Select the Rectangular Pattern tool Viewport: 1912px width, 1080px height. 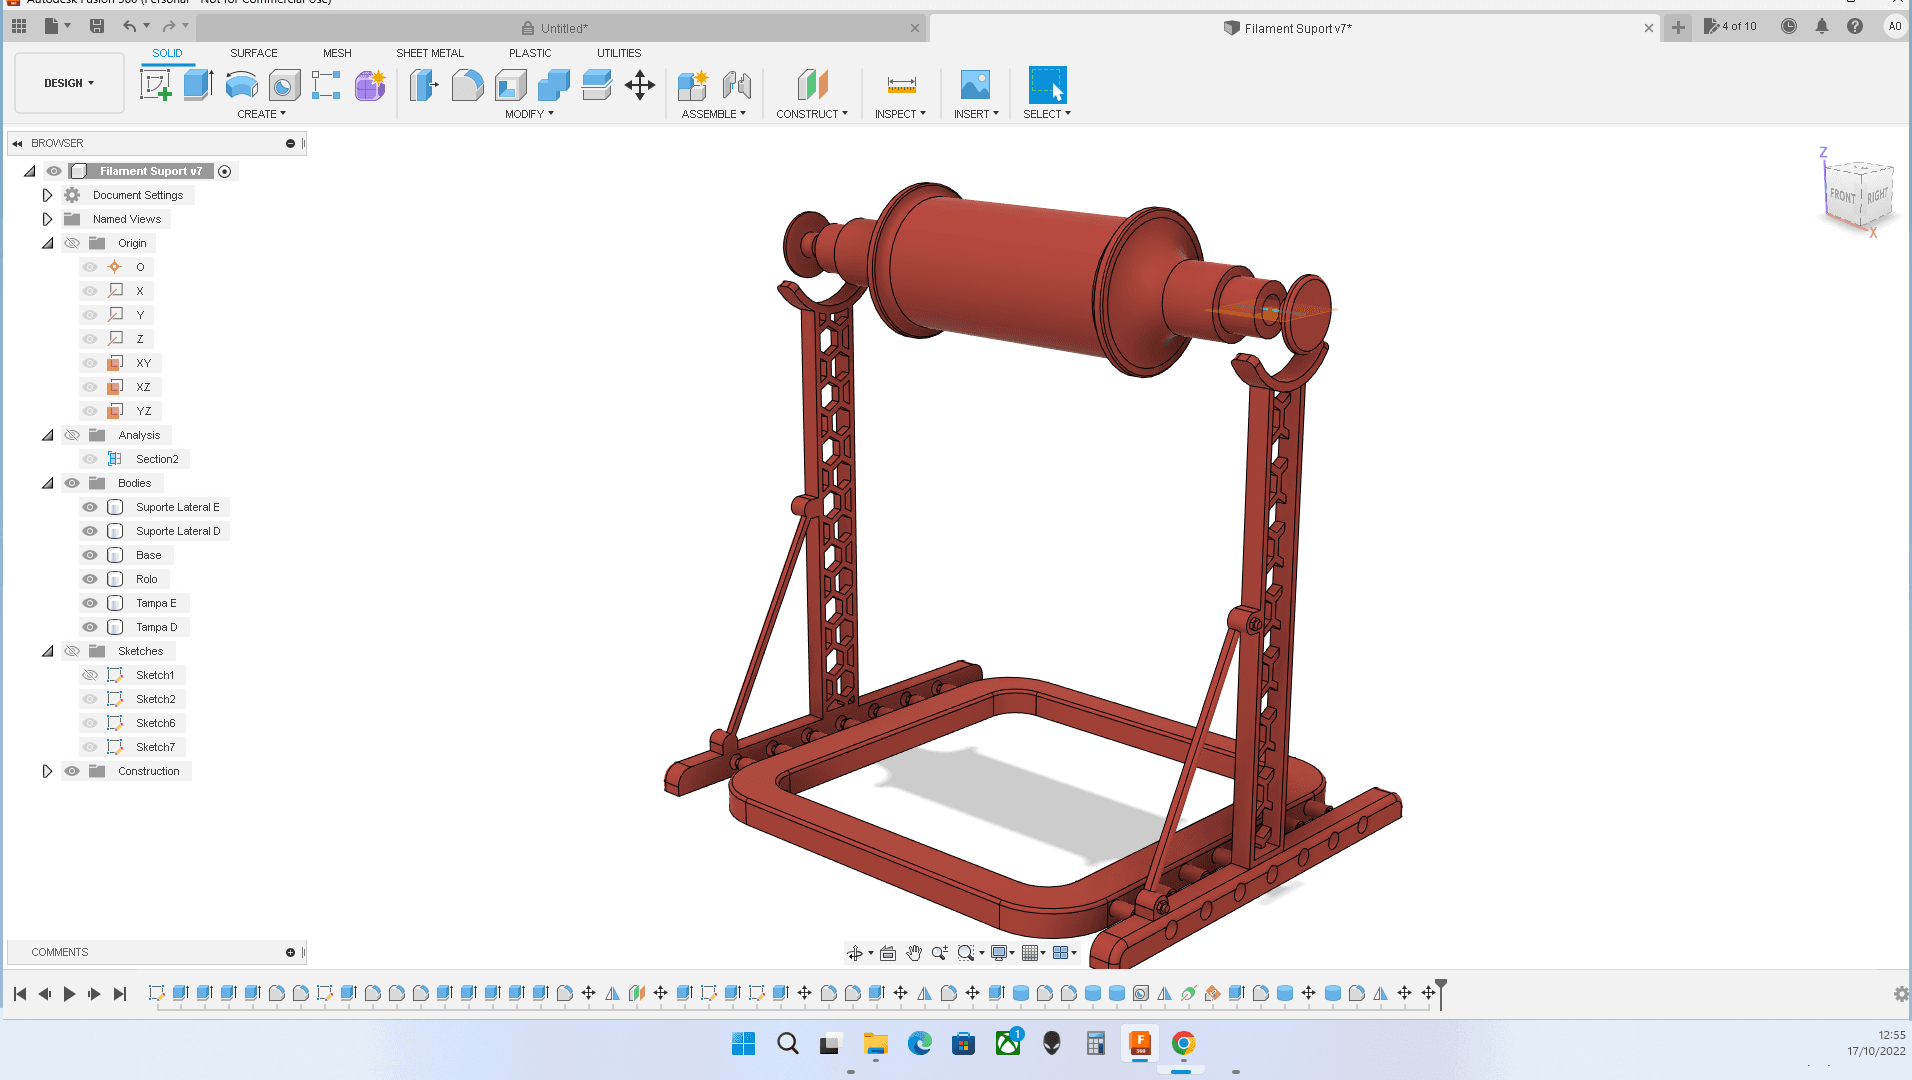[326, 85]
